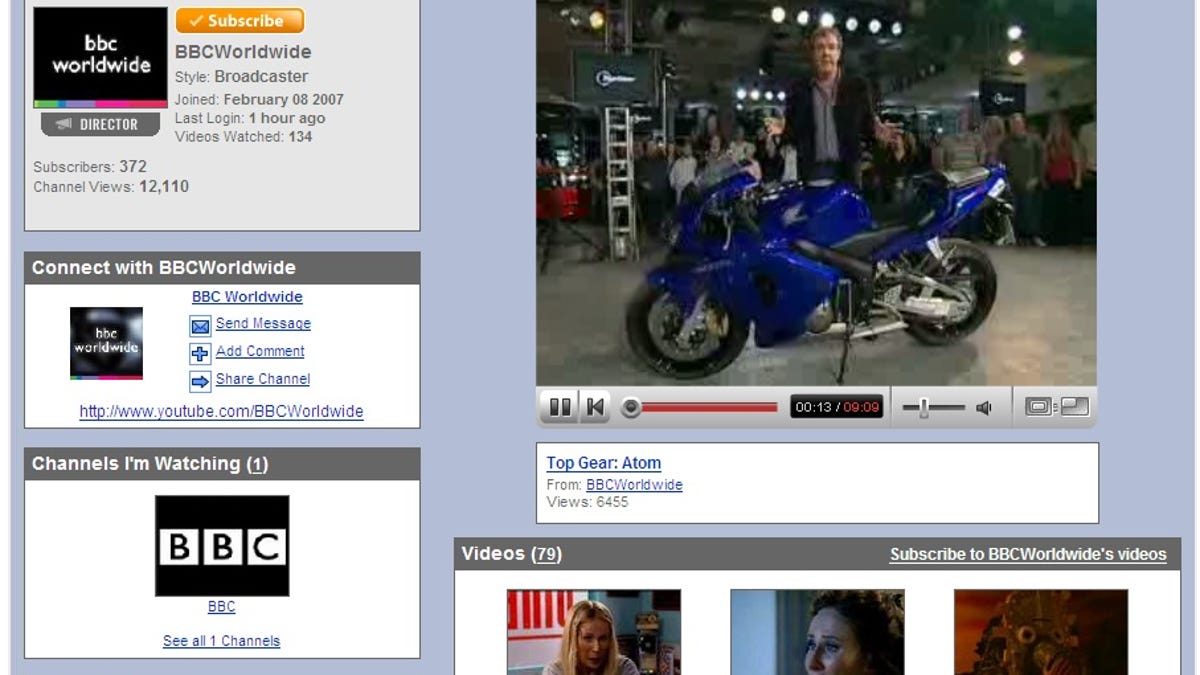Image resolution: width=1200 pixels, height=675 pixels.
Task: Mute the video with the speaker icon
Action: coord(984,407)
